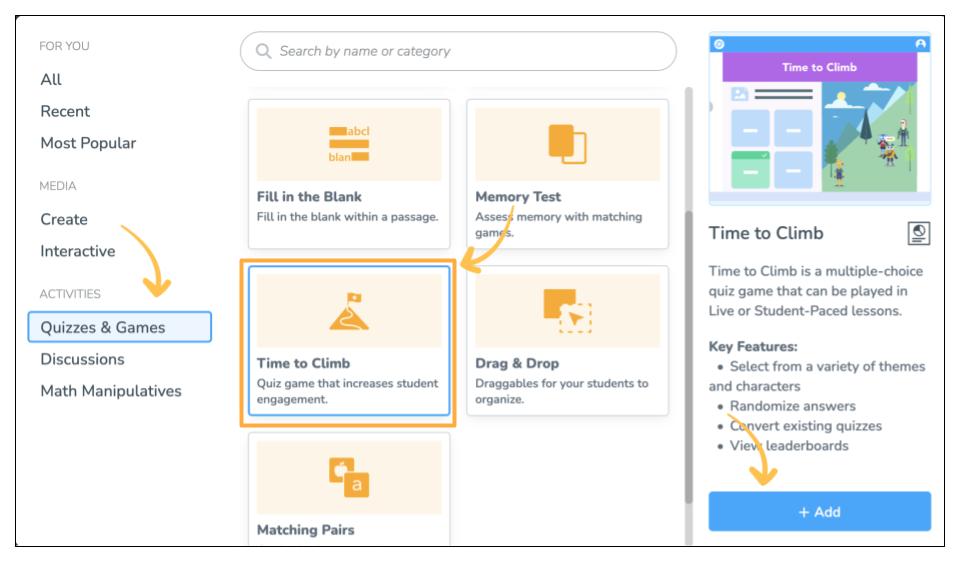Select the Time to Climb mountain flag icon

tap(349, 310)
